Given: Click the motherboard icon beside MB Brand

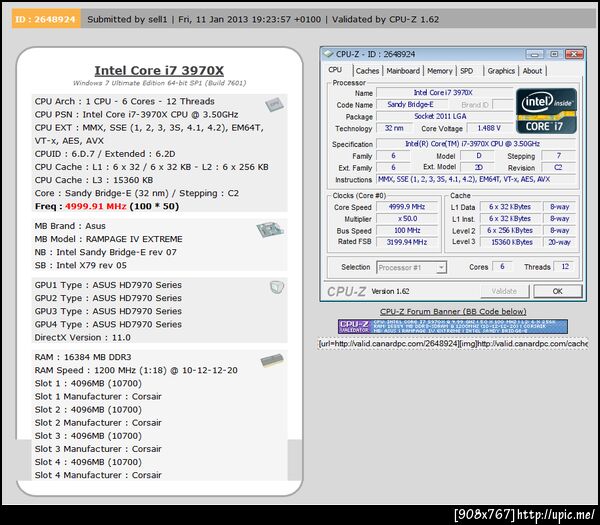Looking at the screenshot, I should coord(270,229).
